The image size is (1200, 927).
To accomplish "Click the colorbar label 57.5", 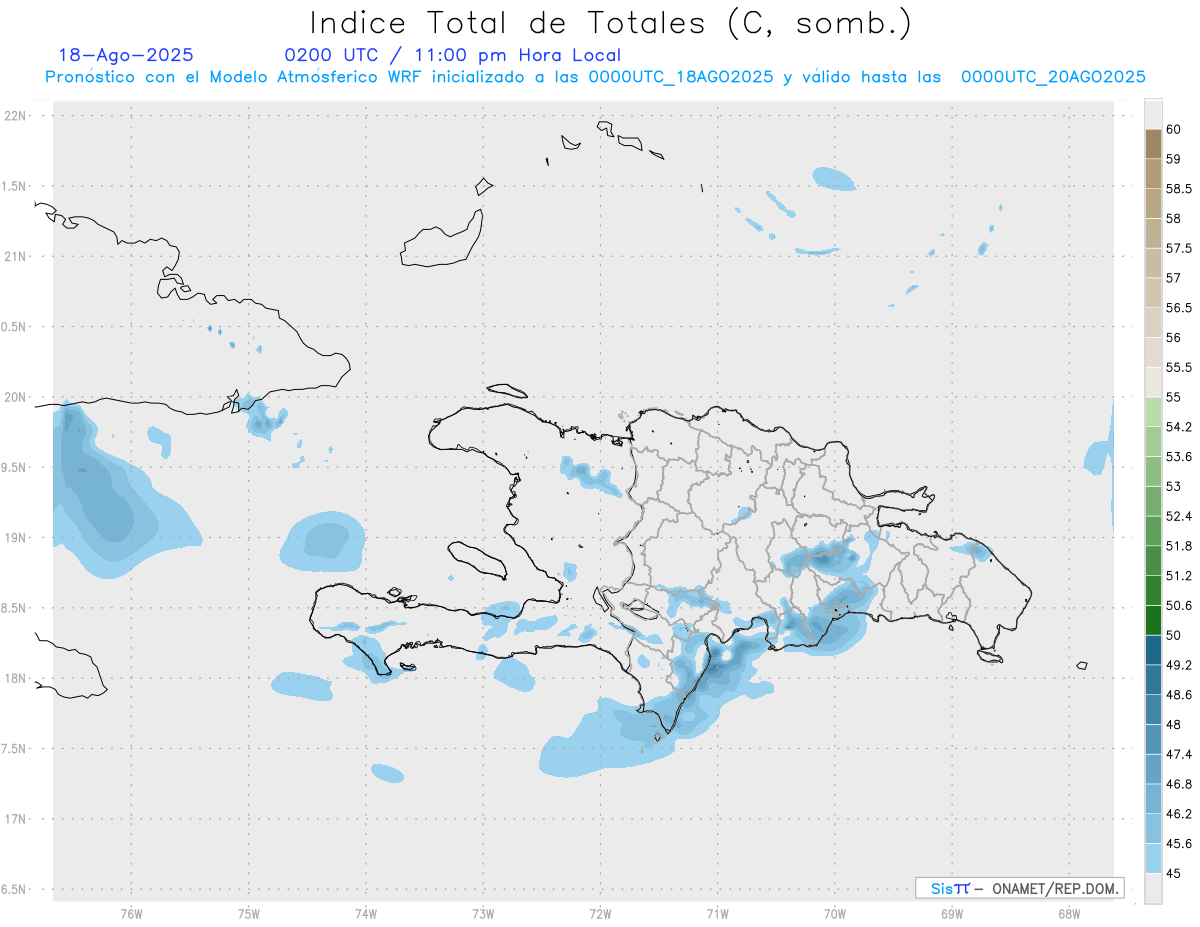I will tap(1178, 248).
